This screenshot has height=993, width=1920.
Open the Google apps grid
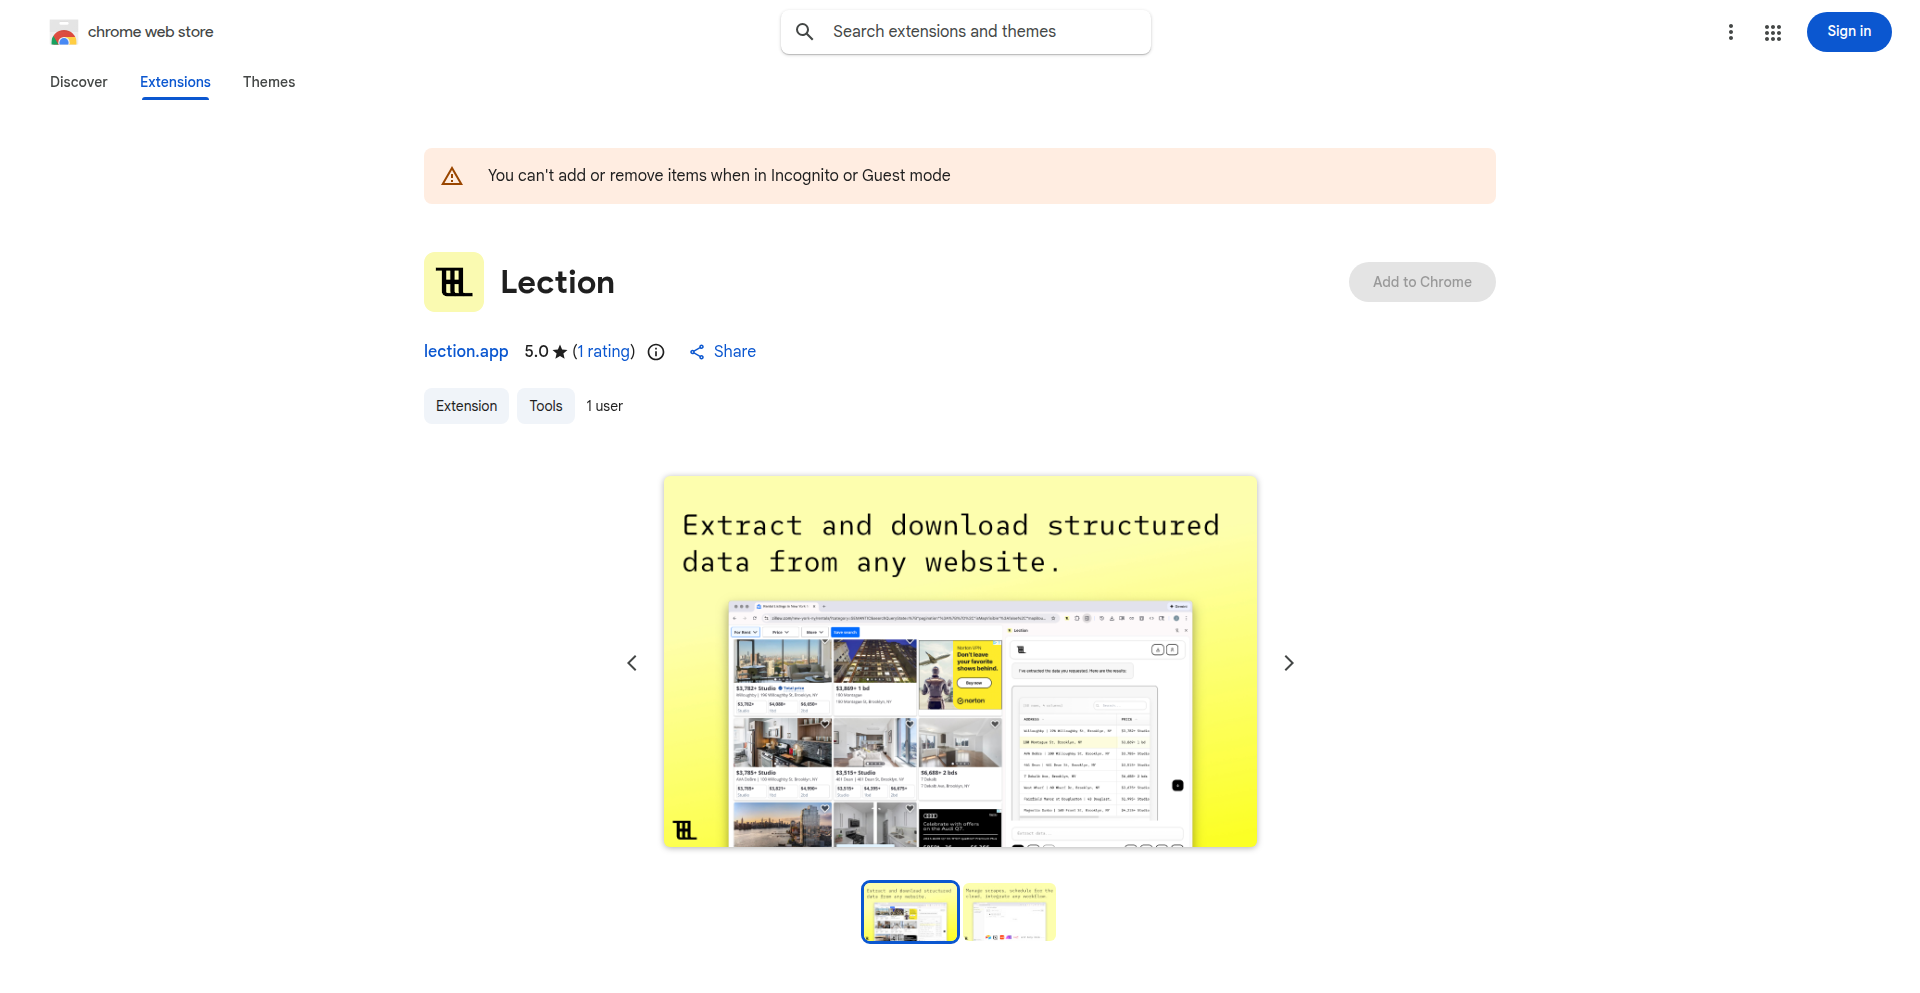coord(1773,33)
